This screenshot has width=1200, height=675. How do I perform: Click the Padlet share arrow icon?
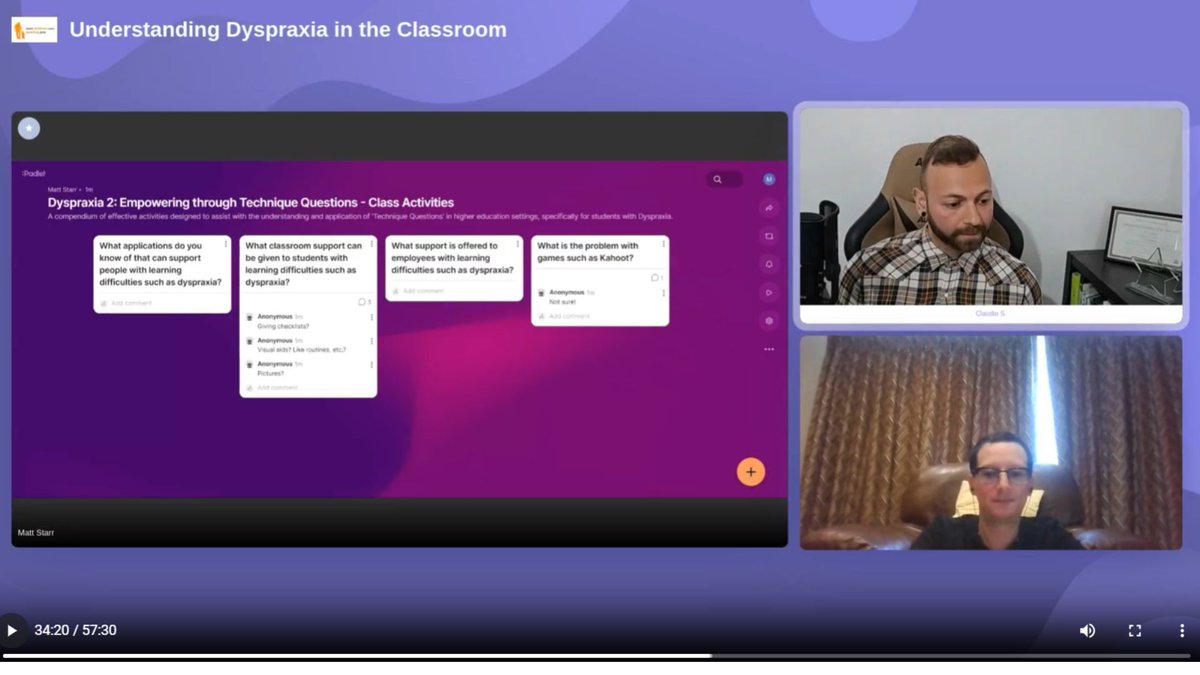[x=769, y=208]
